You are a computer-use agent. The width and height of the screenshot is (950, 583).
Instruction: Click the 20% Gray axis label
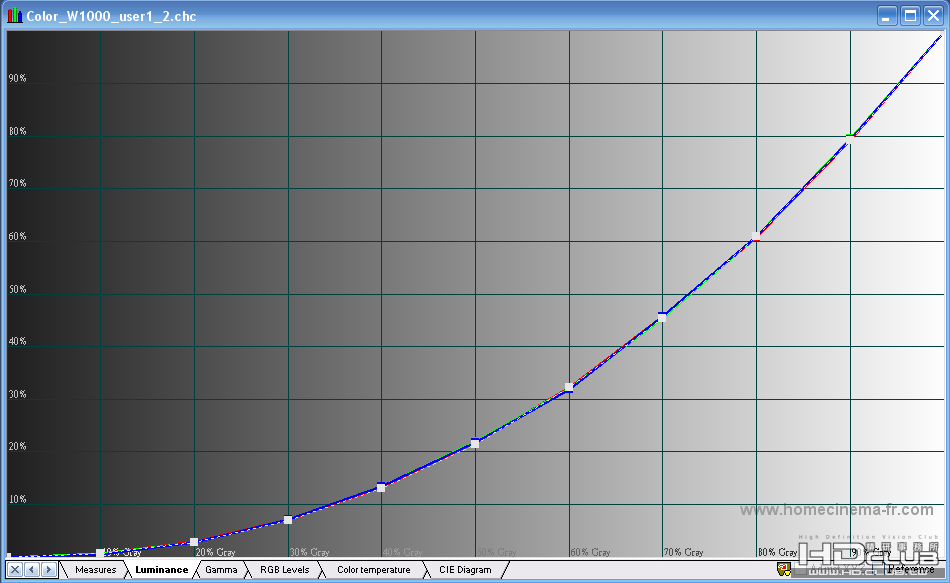(x=216, y=552)
